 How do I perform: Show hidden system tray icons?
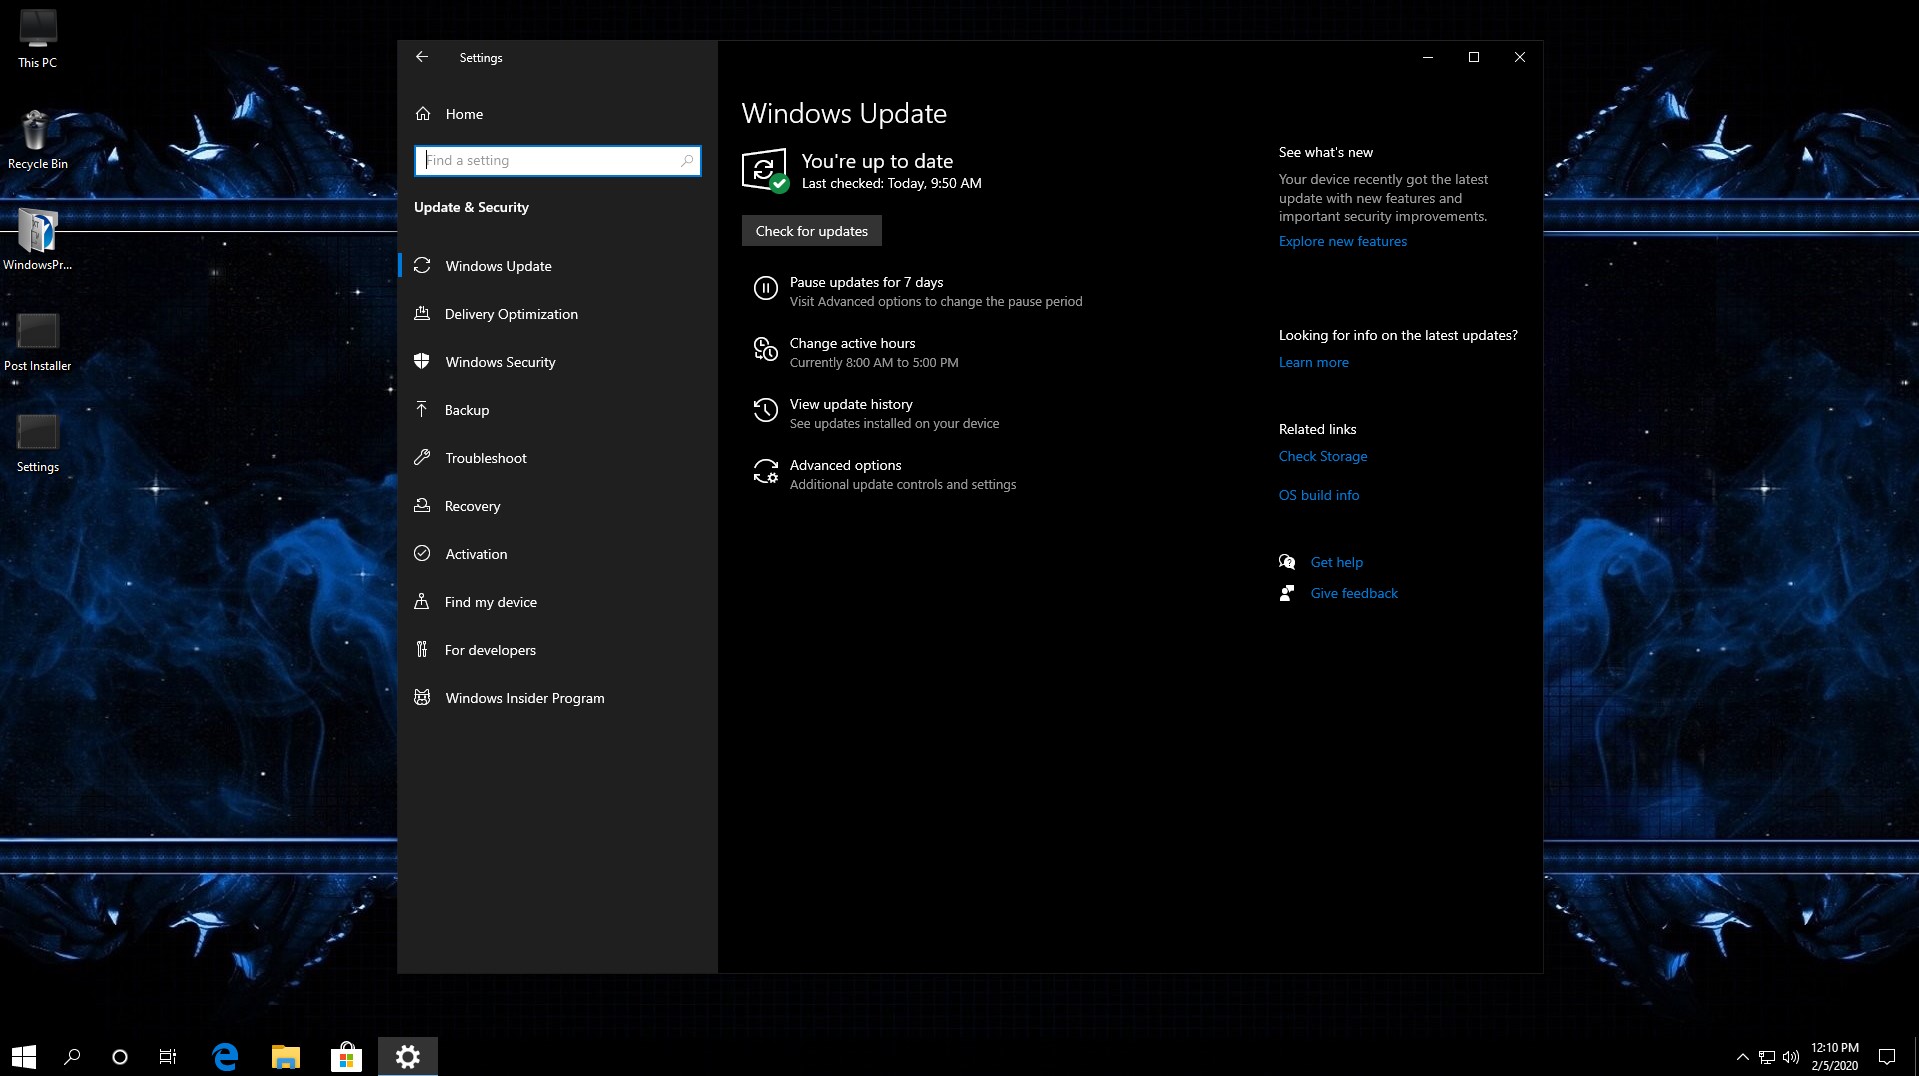pyautogui.click(x=1742, y=1057)
